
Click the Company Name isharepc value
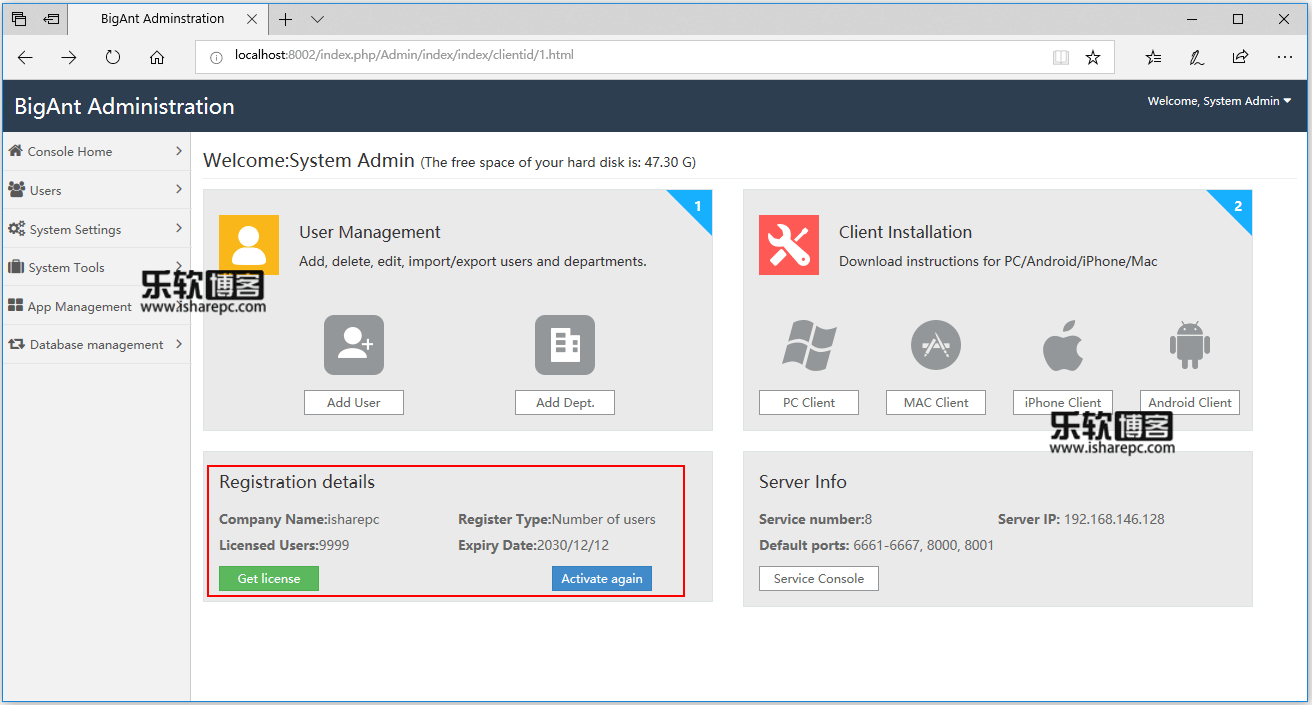[354, 519]
